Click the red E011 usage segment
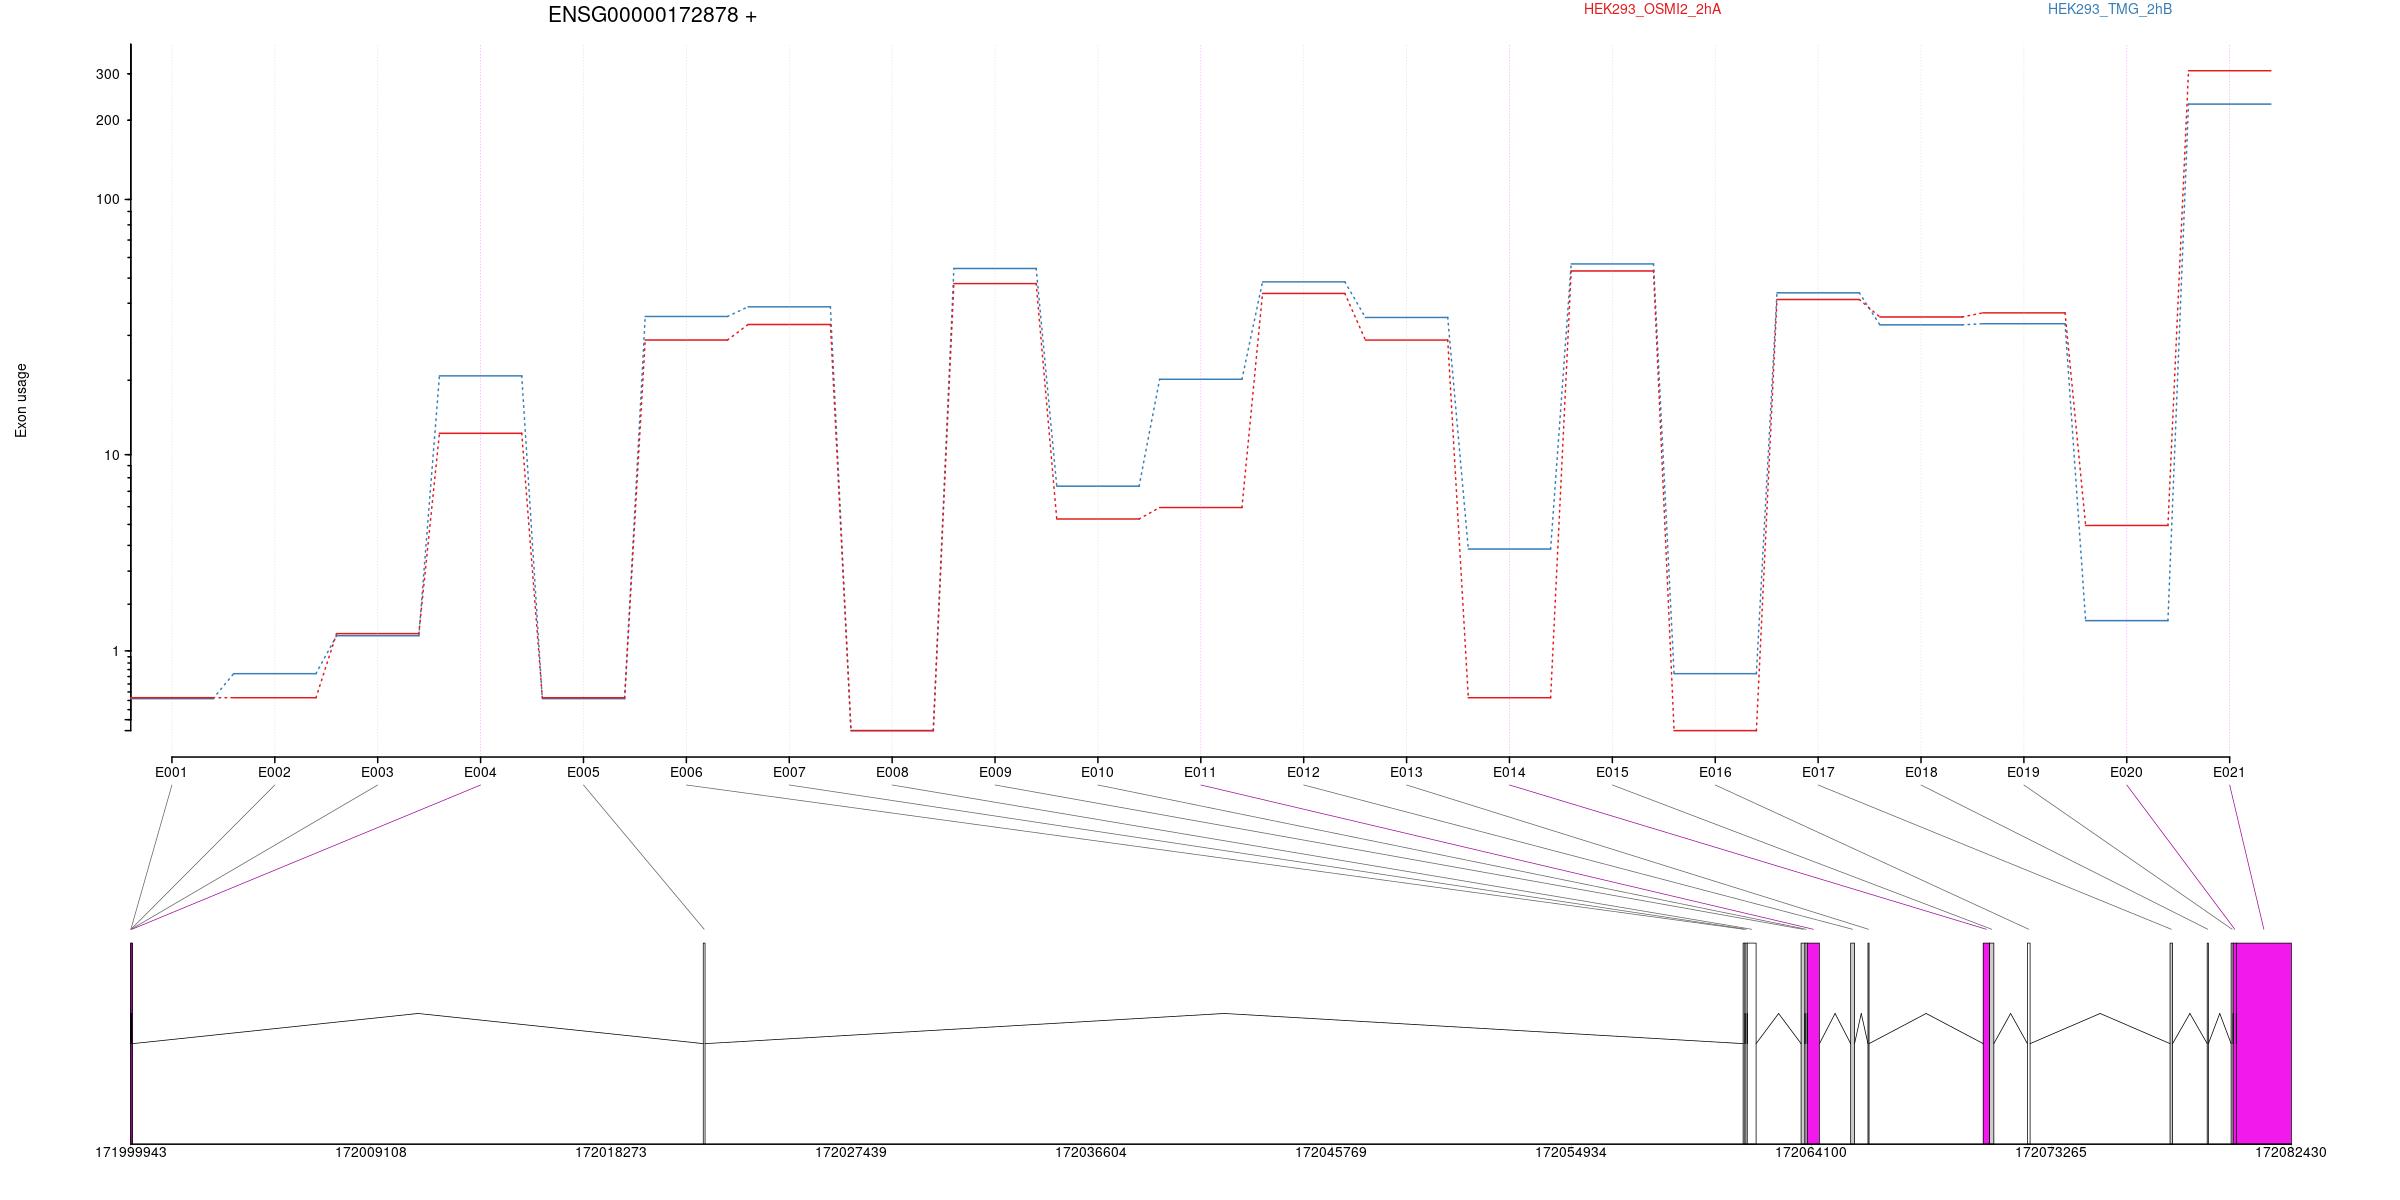The image size is (2400, 1200). [x=1200, y=507]
